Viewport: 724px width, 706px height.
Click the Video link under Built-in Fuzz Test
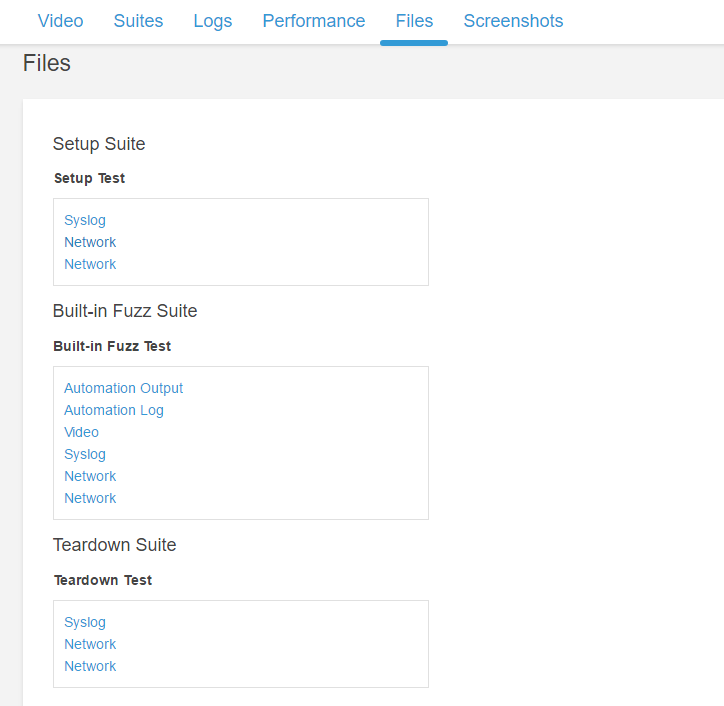tap(81, 432)
